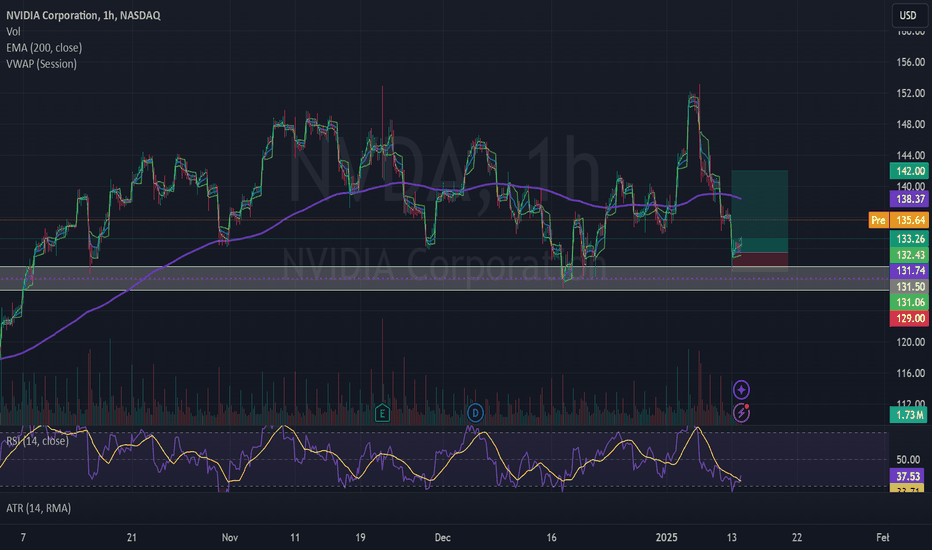
Task: Click the 132.43 price label
Action: (x=909, y=255)
